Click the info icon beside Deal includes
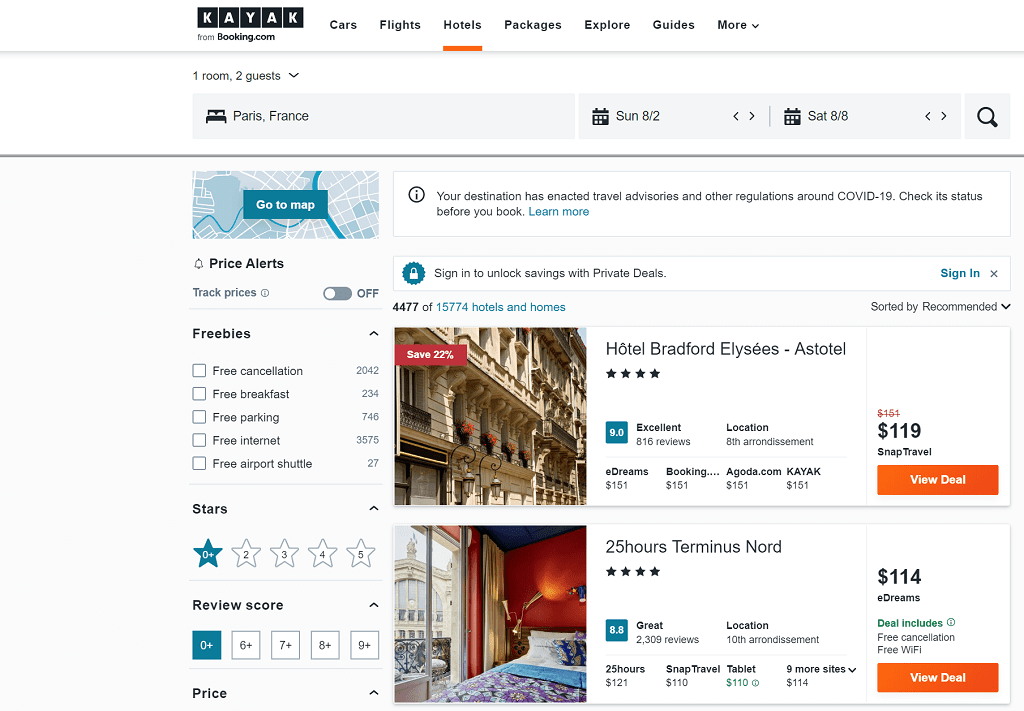 [951, 622]
